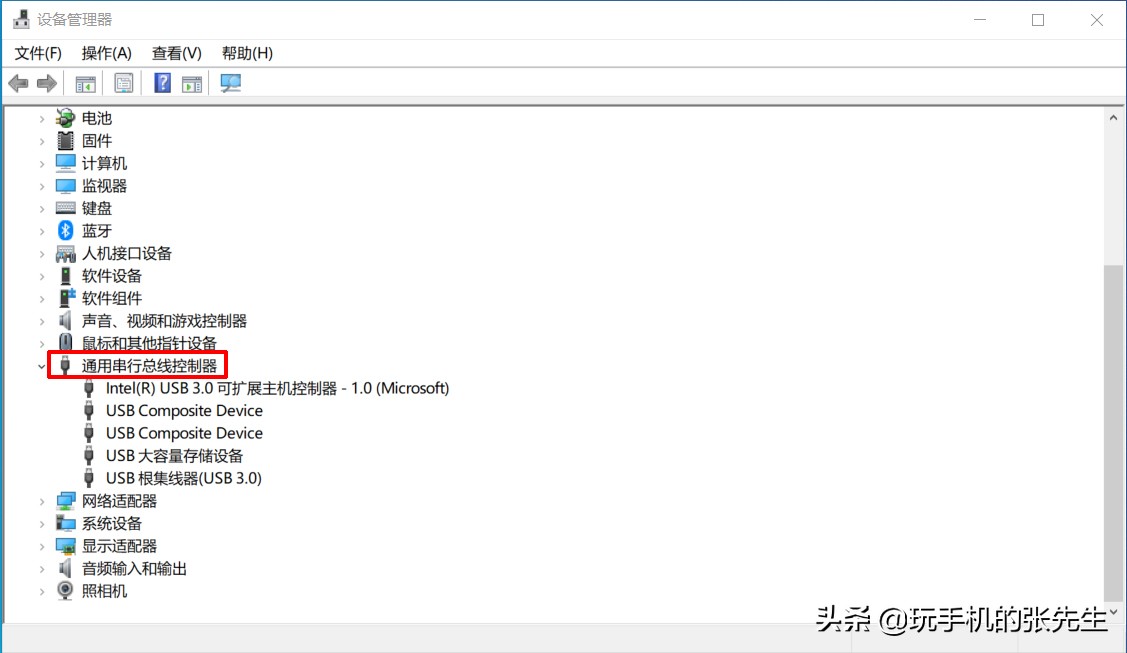Click the Show Action pane toolbar icon
The width and height of the screenshot is (1127, 653).
[x=191, y=83]
